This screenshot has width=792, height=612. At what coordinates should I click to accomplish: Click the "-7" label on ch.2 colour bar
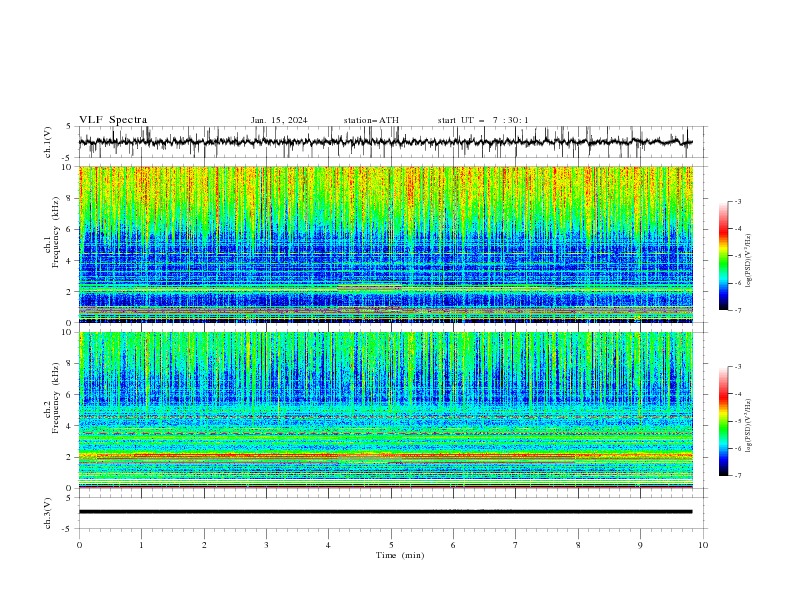[737, 476]
